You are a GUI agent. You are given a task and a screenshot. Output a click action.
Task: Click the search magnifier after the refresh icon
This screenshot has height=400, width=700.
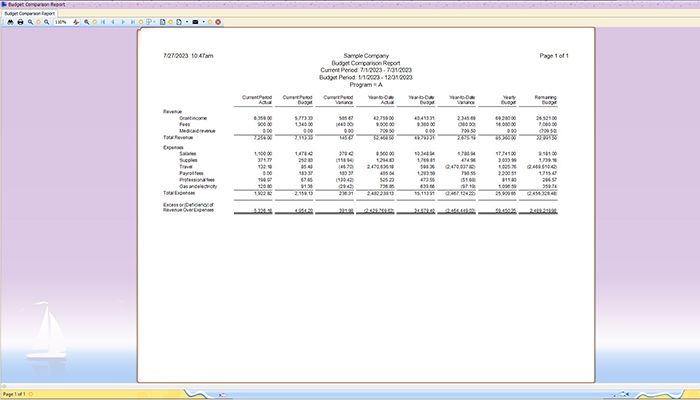point(86,22)
